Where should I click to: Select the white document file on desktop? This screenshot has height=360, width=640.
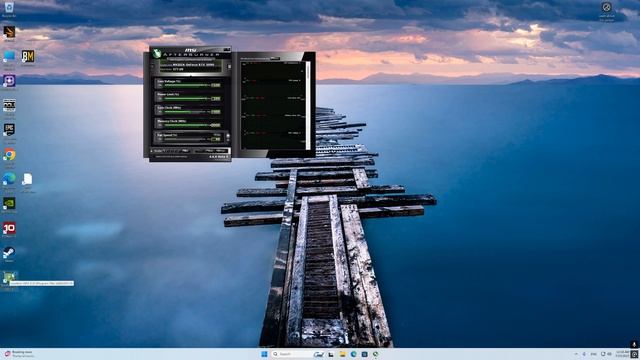point(27,179)
